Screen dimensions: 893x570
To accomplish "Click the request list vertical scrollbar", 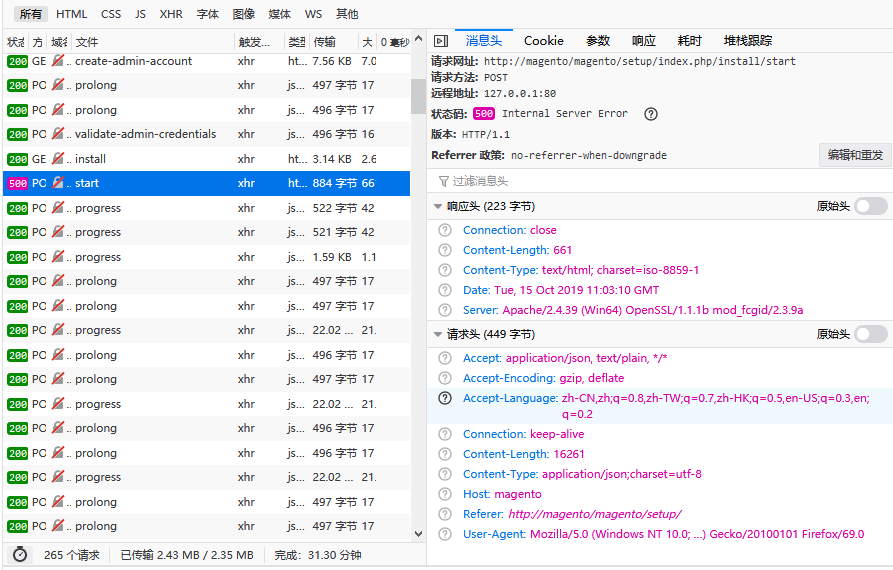I will pos(417,95).
